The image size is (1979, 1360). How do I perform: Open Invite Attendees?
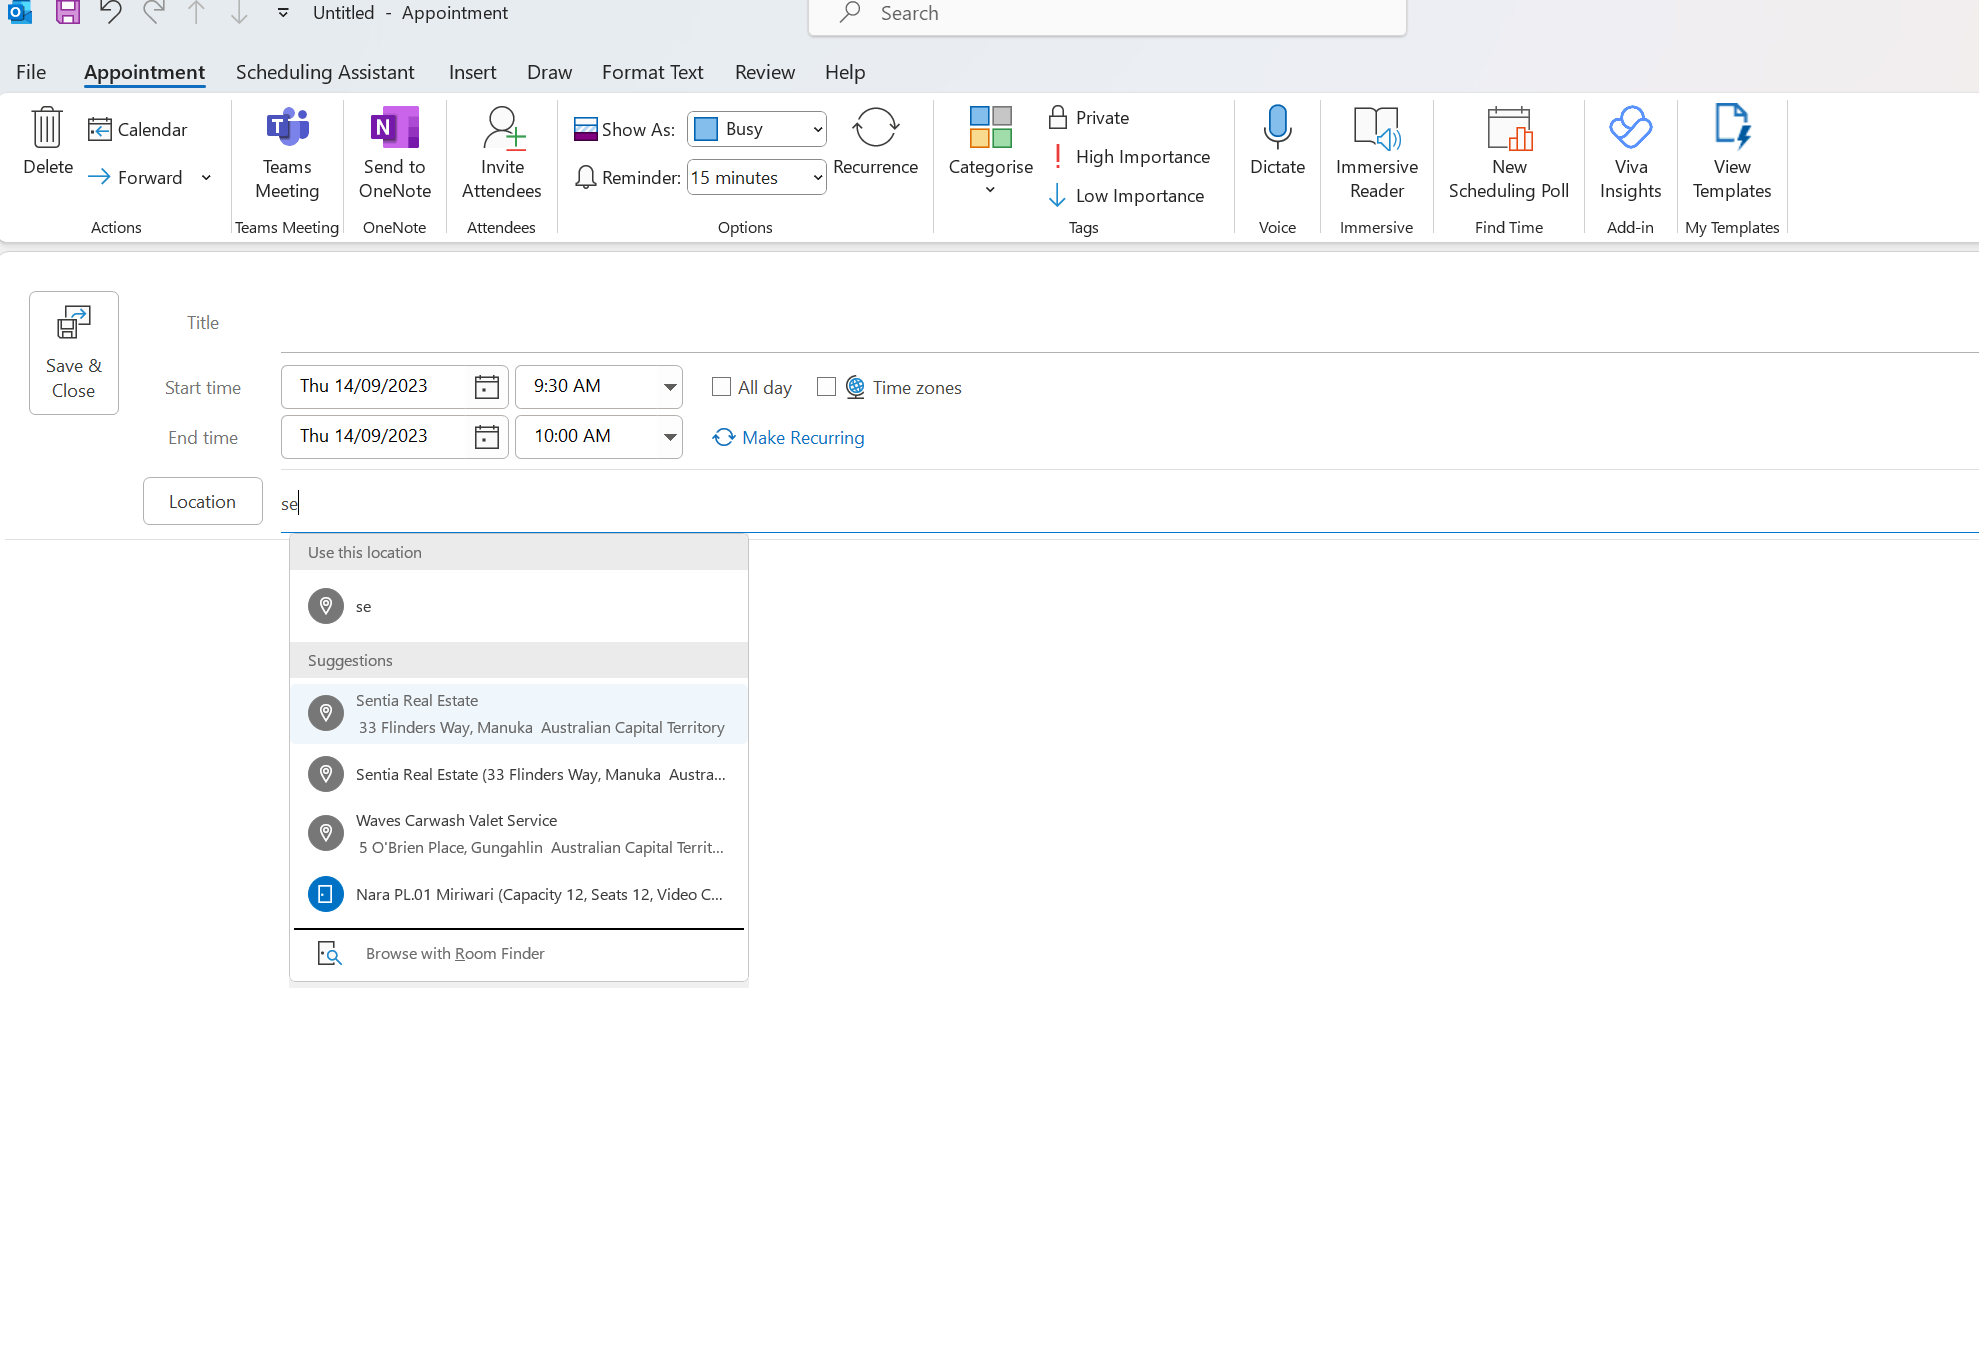click(x=502, y=128)
